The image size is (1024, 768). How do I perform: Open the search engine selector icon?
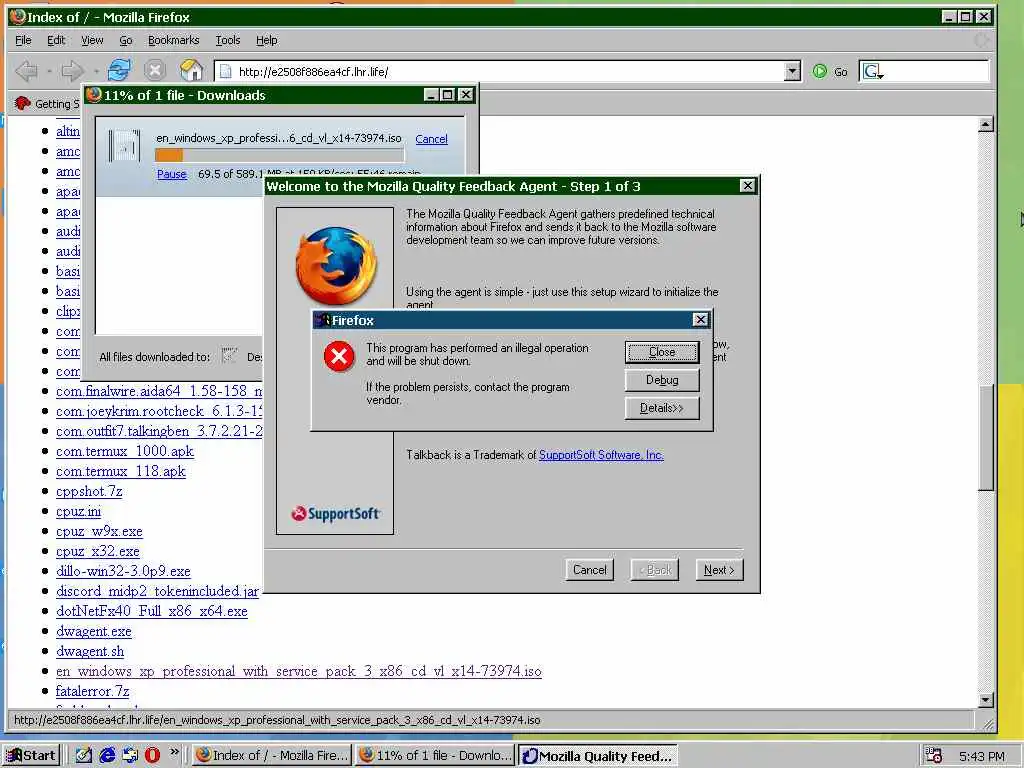click(872, 71)
